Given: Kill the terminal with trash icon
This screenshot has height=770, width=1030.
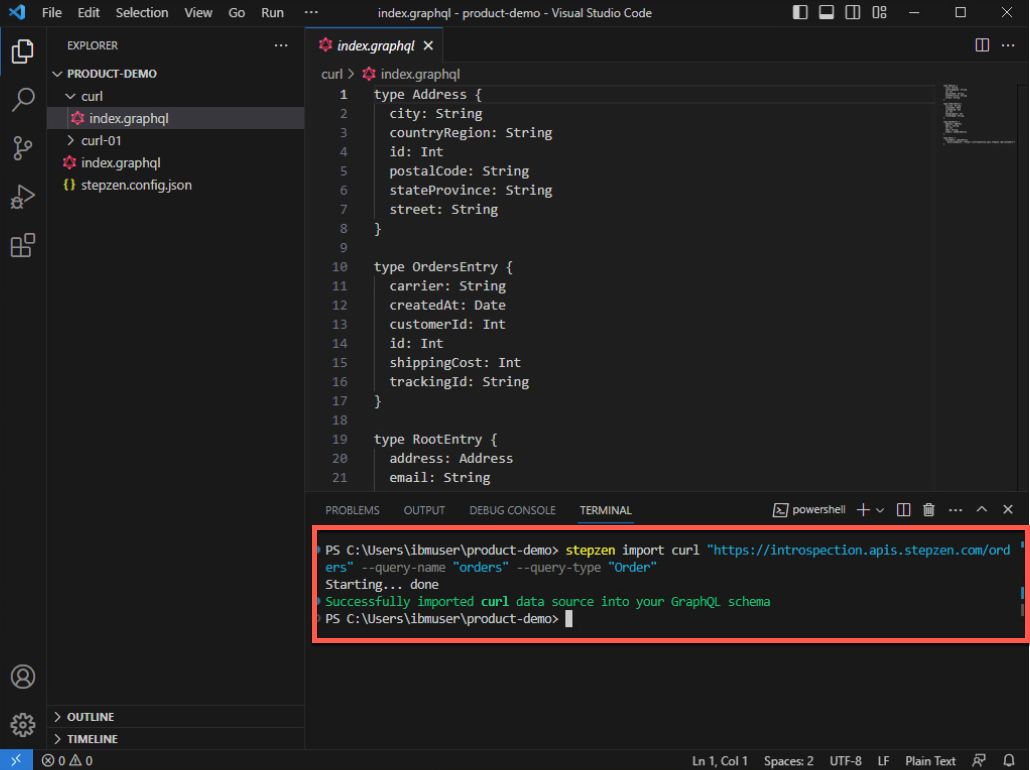Looking at the screenshot, I should click(x=928, y=510).
